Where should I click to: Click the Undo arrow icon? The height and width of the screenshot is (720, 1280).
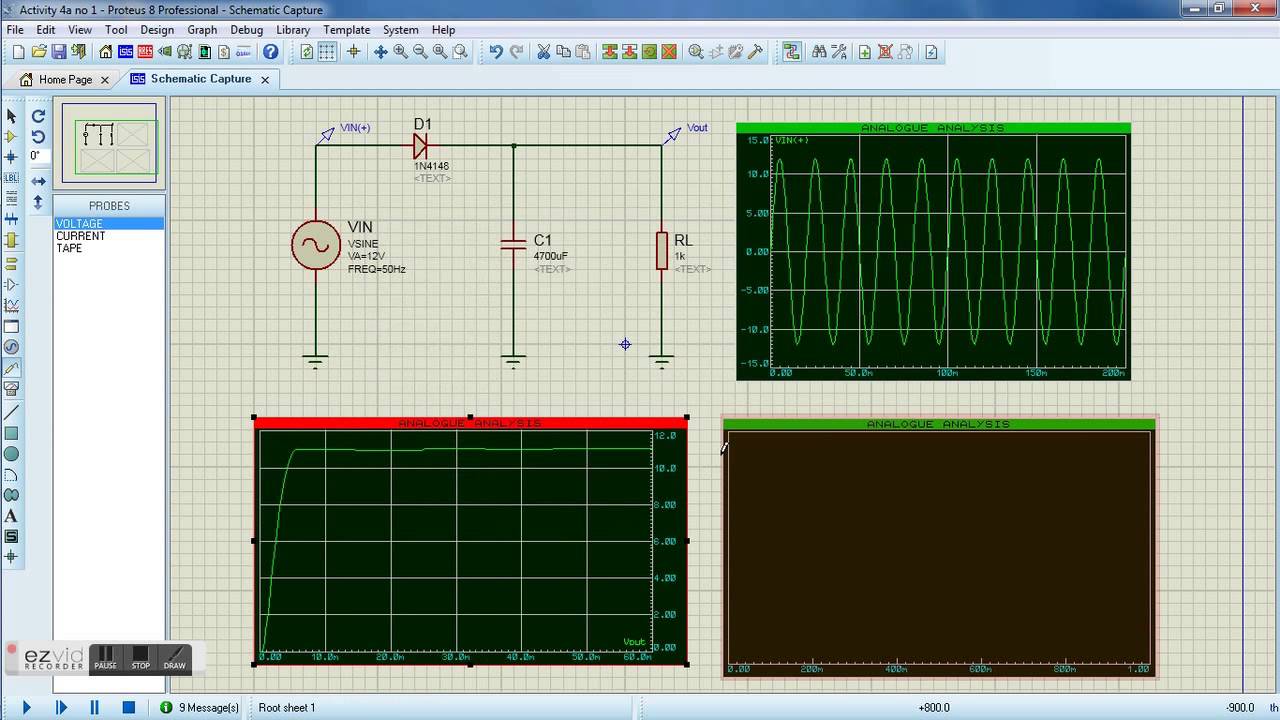[x=496, y=52]
